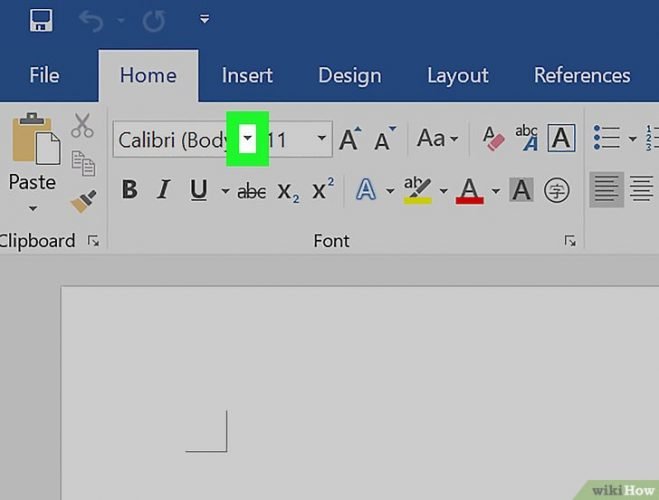Open Text Effects and Typography
This screenshot has height=500, width=659.
pyautogui.click(x=367, y=190)
